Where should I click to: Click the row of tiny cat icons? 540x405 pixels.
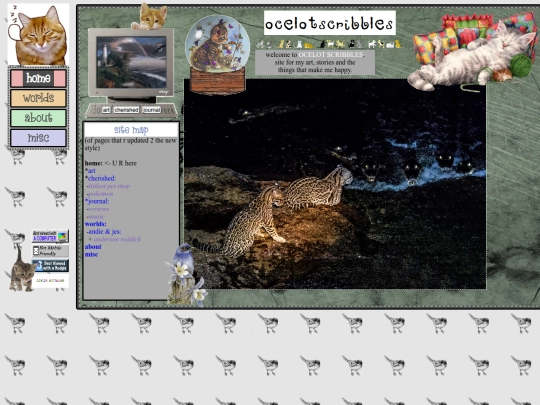point(330,44)
